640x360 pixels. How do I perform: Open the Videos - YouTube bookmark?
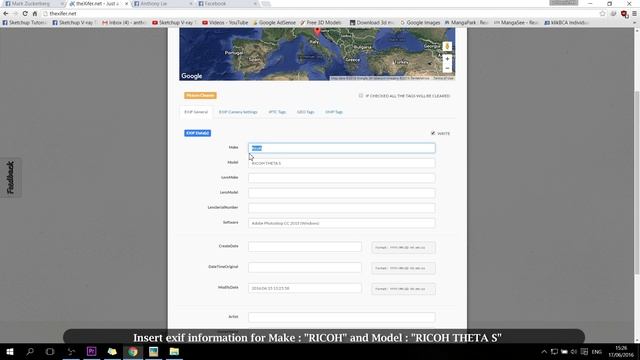click(x=225, y=22)
